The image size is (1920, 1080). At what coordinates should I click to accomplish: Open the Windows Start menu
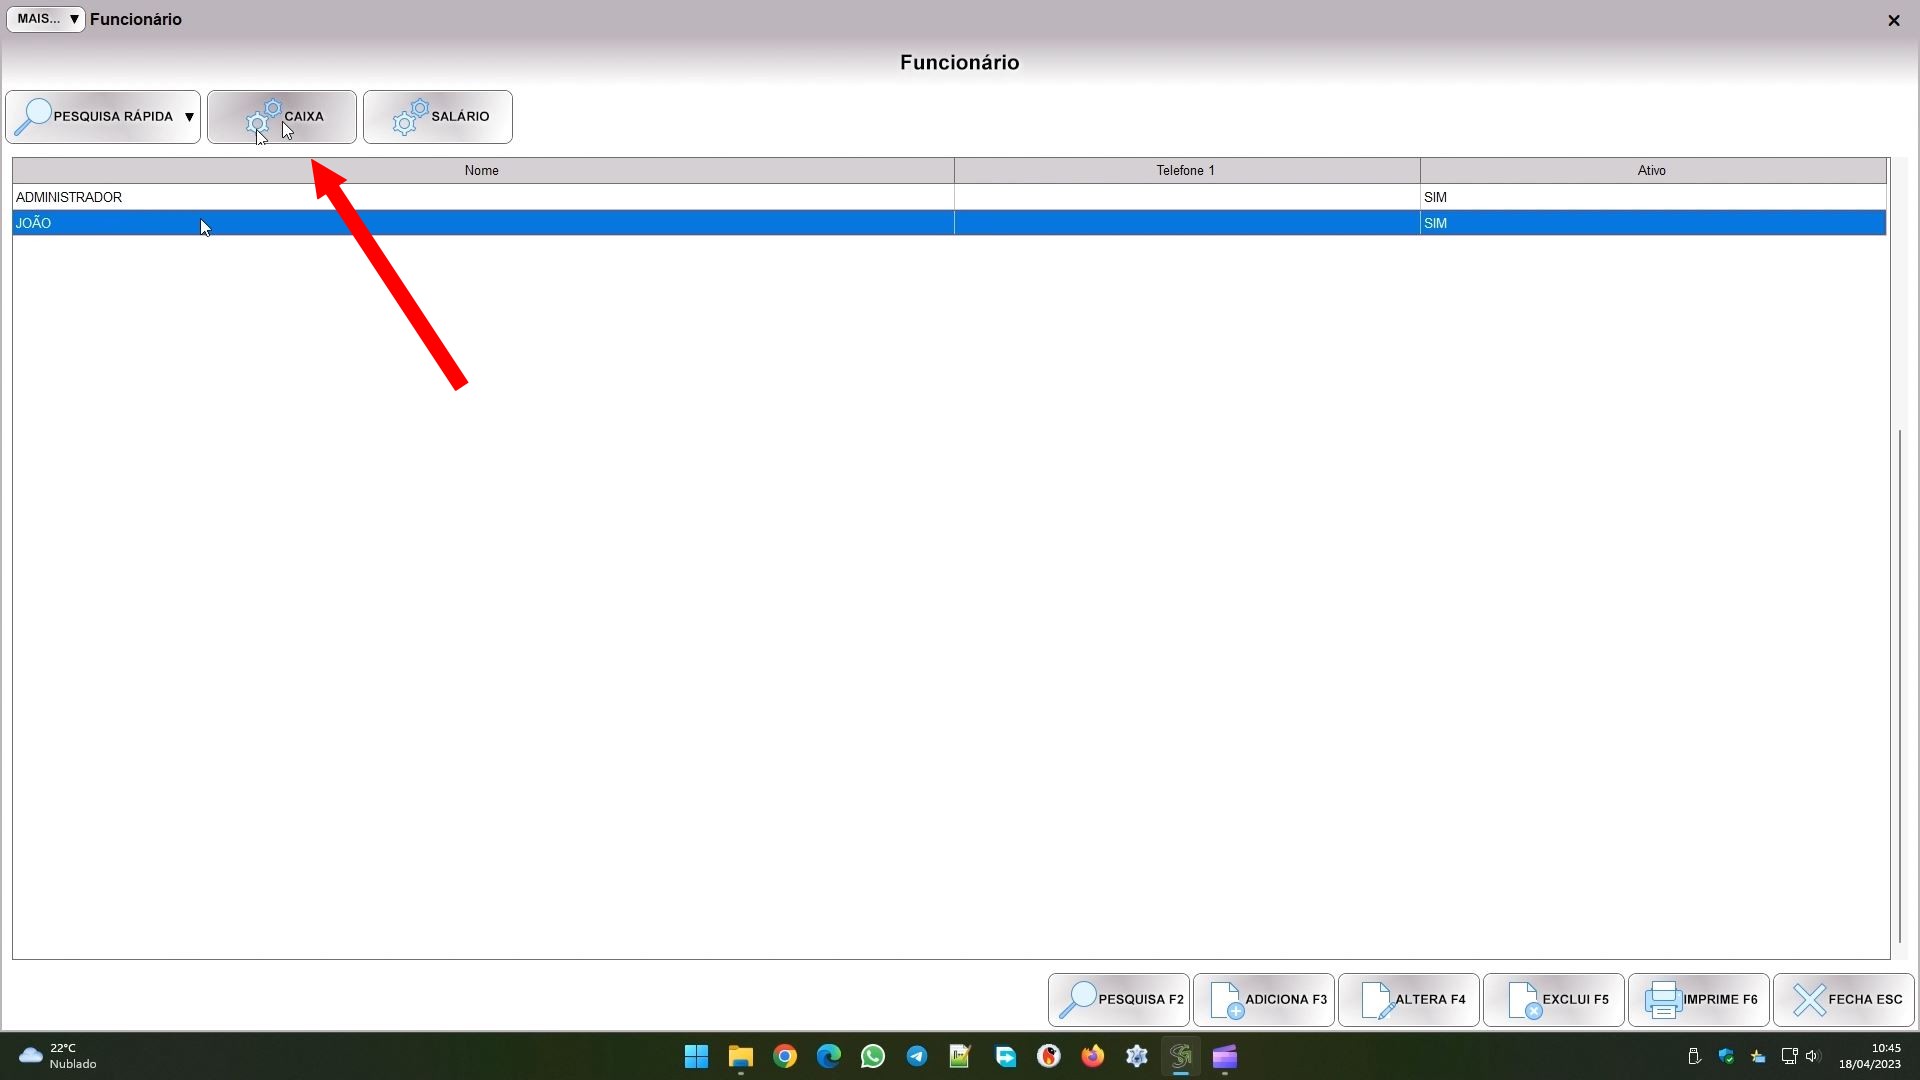[x=697, y=1056]
